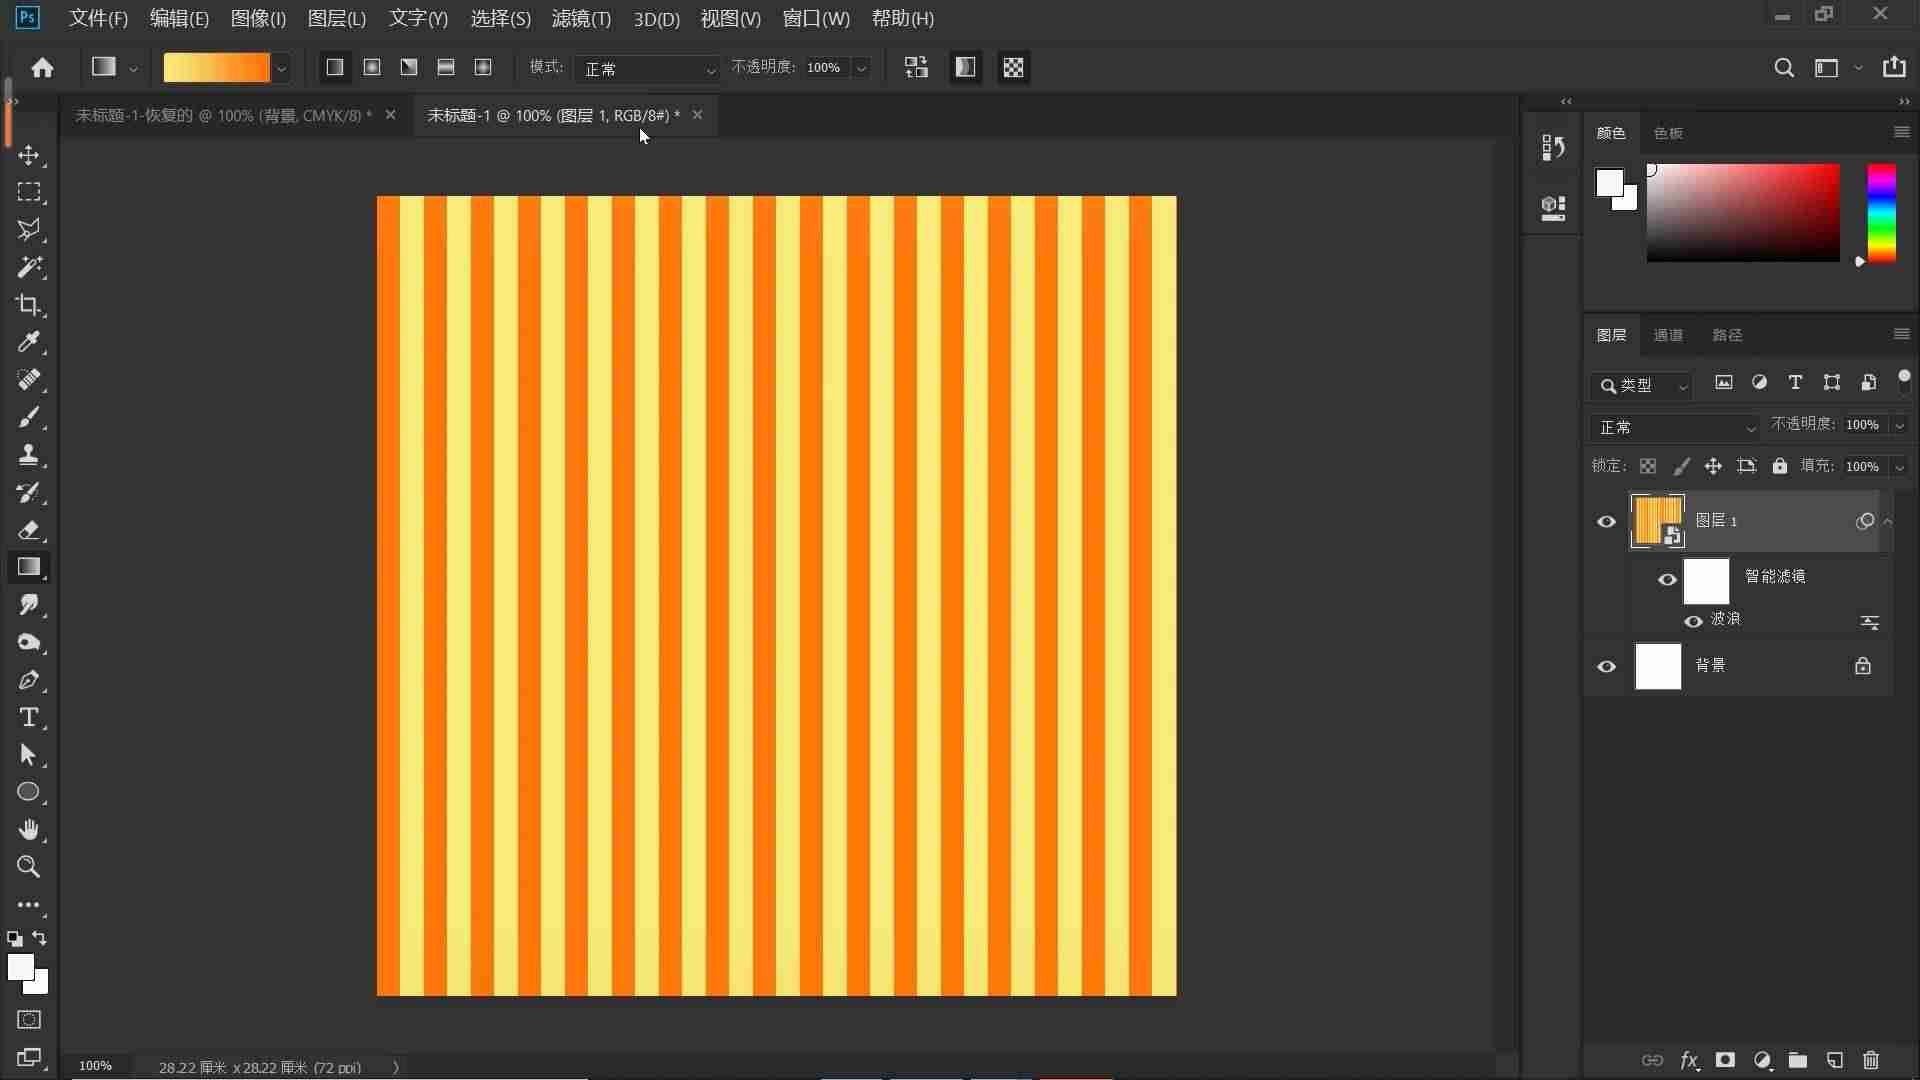This screenshot has height=1080, width=1920.
Task: Choose diamond gradient style
Action: pos(483,67)
